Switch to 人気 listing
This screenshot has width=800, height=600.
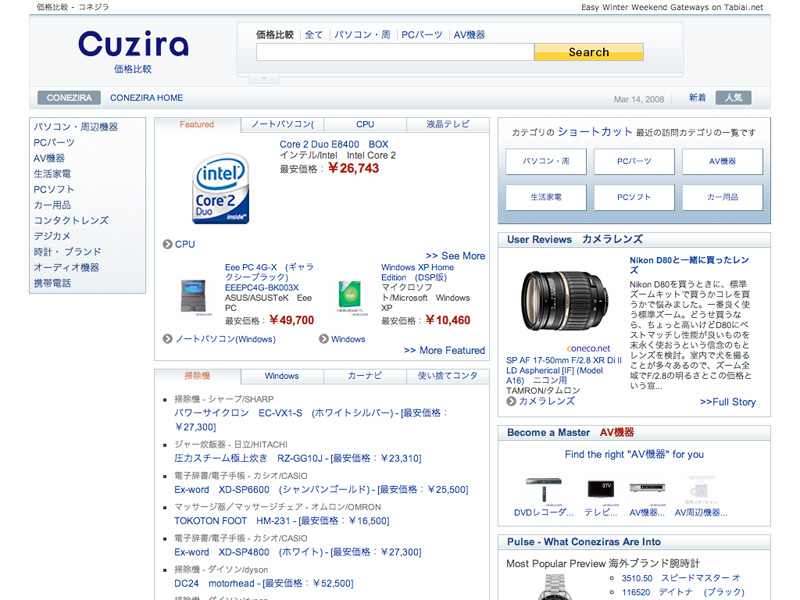point(734,97)
